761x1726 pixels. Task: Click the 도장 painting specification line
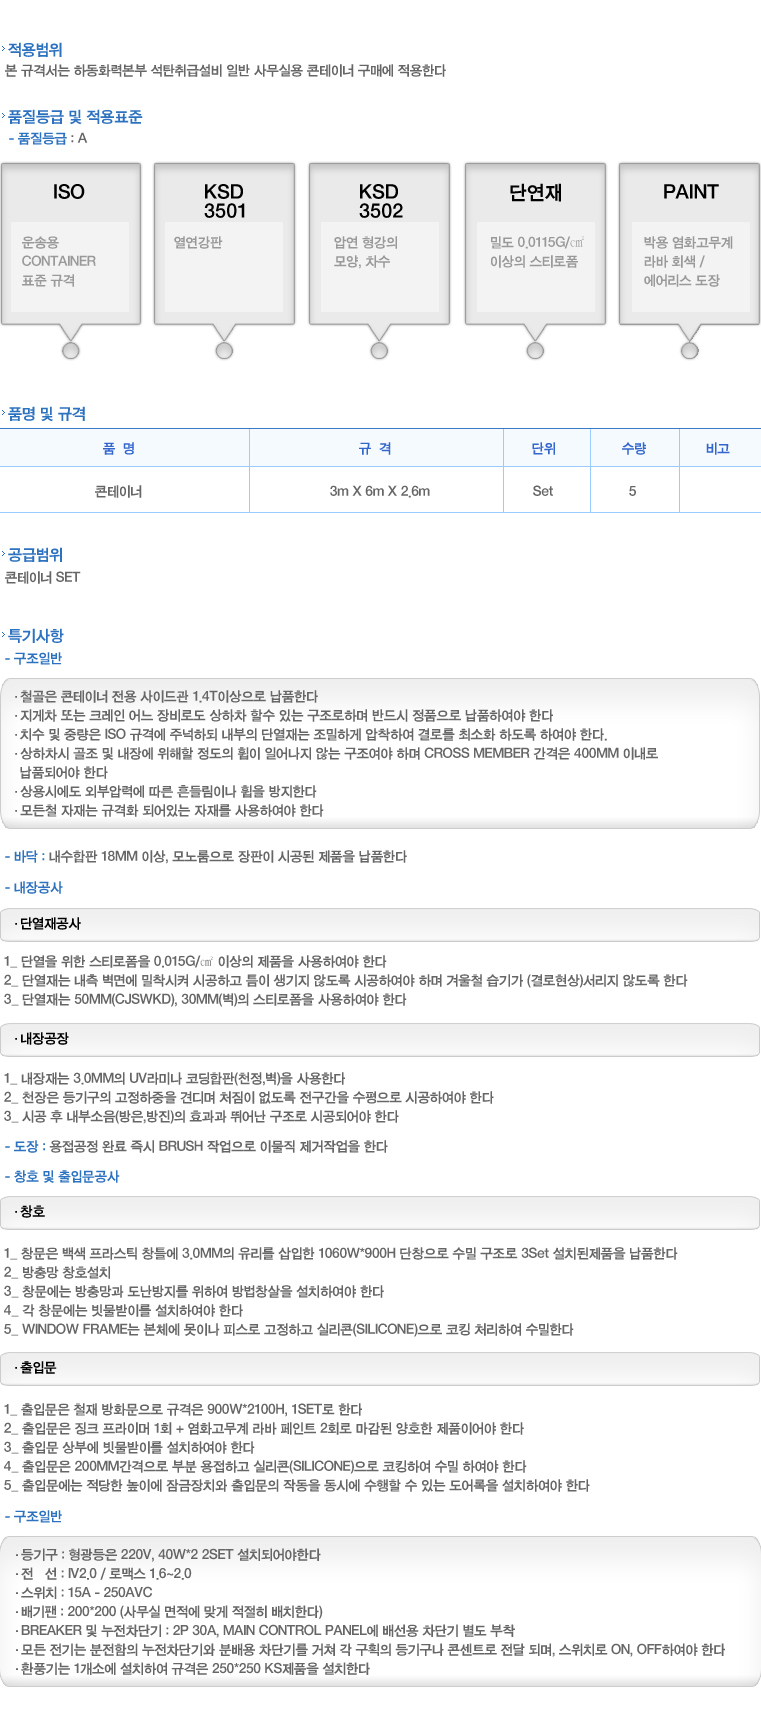tap(197, 1147)
